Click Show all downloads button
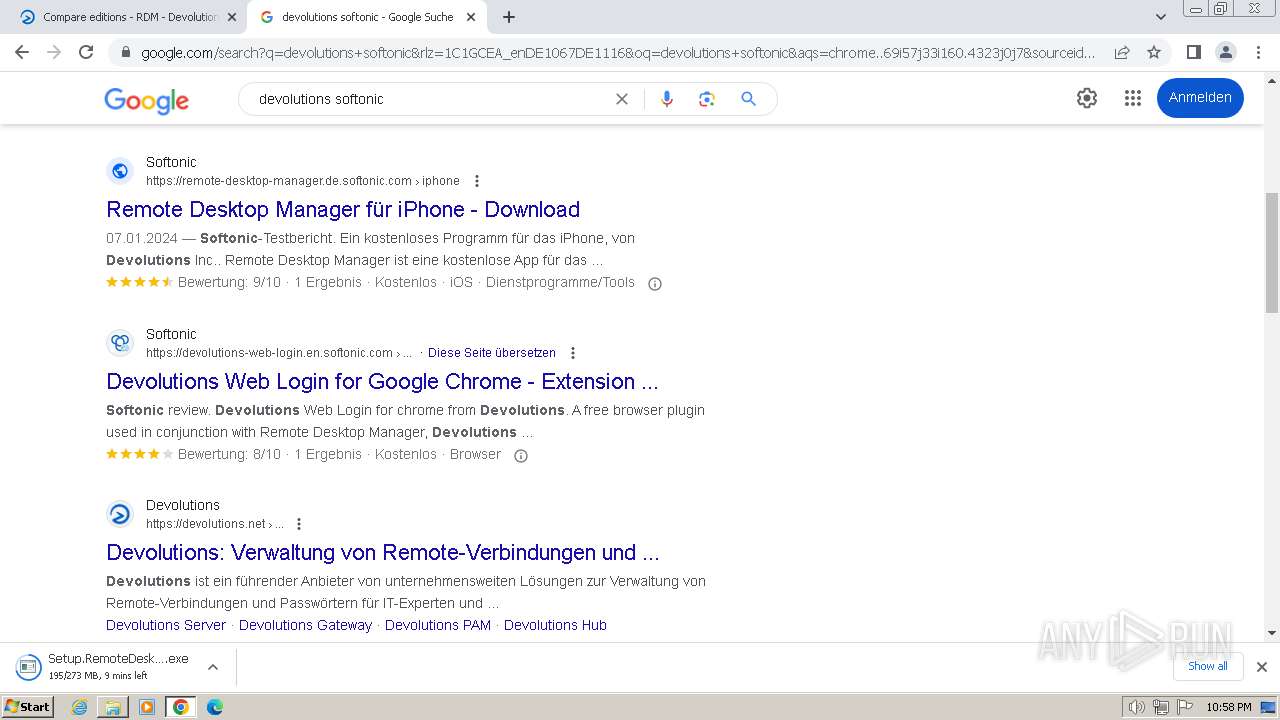Viewport: 1280px width, 720px height. [1207, 666]
